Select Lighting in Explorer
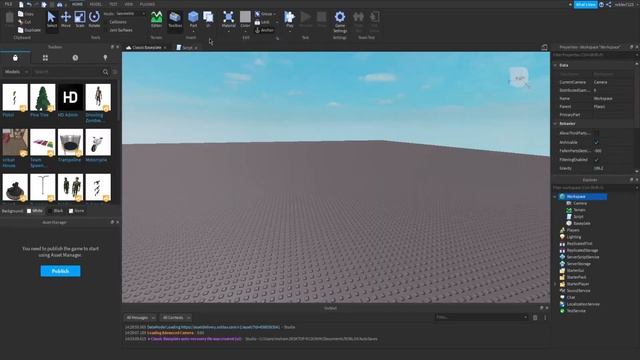The image size is (640, 360). point(573,237)
